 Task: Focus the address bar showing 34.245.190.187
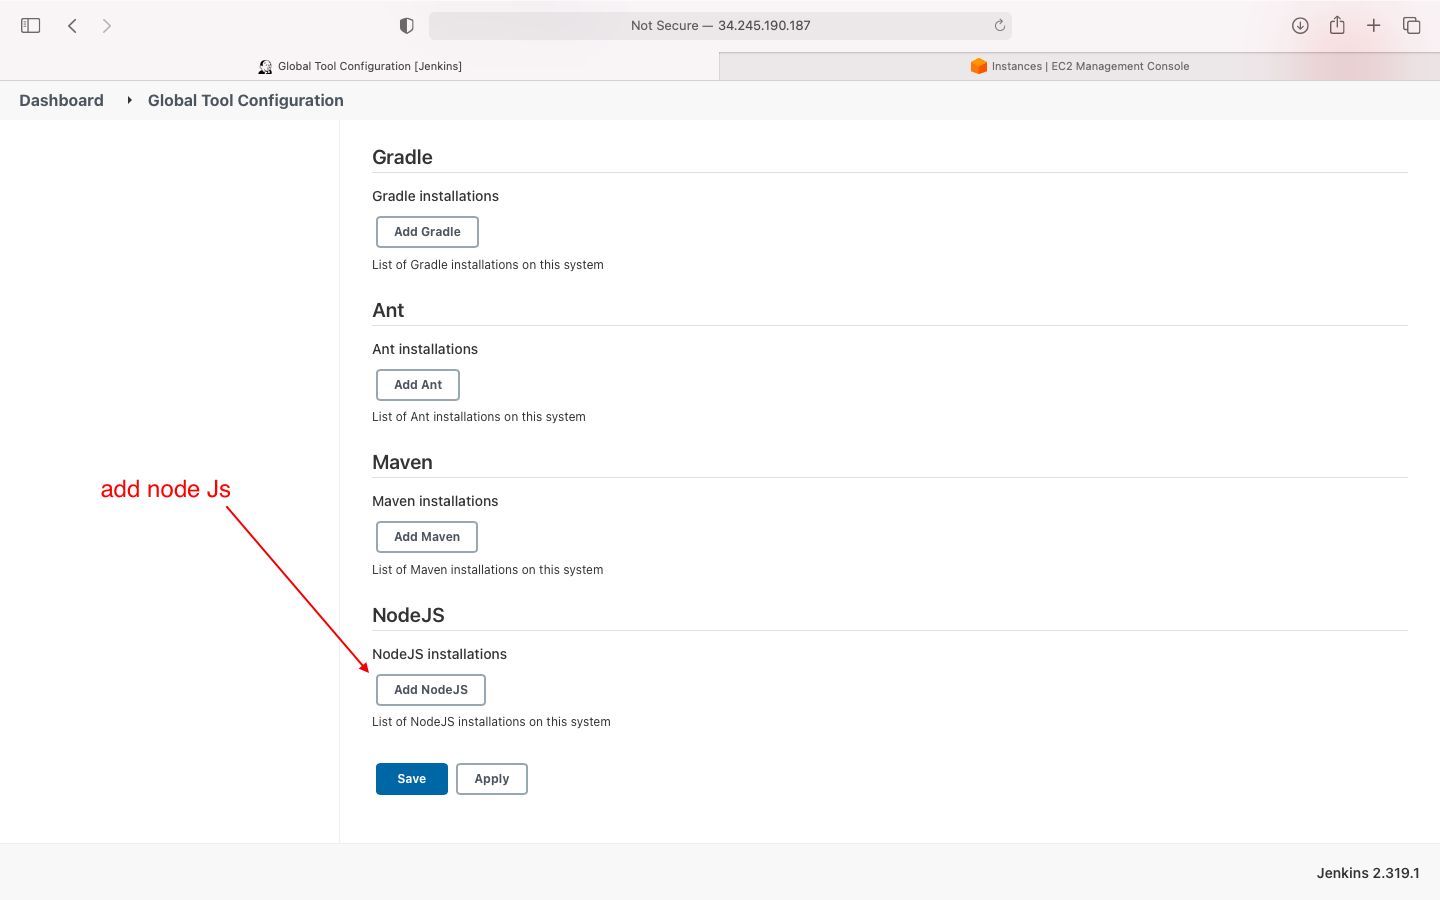tap(720, 26)
